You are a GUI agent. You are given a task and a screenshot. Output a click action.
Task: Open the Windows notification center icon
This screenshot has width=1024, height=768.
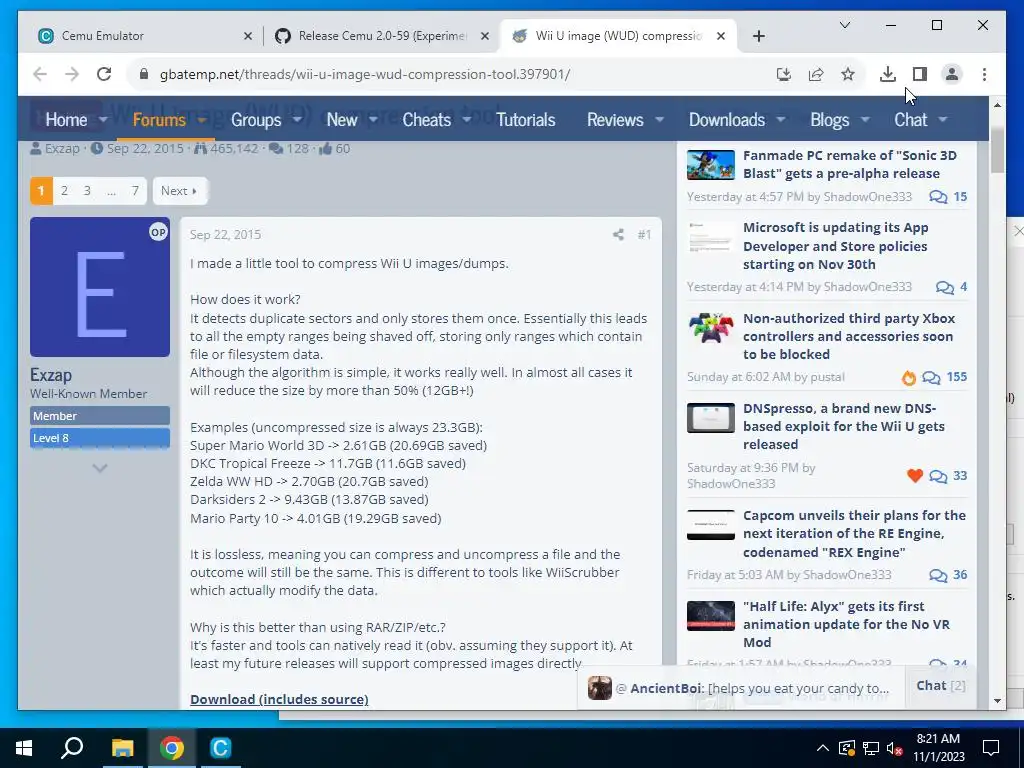click(x=991, y=748)
